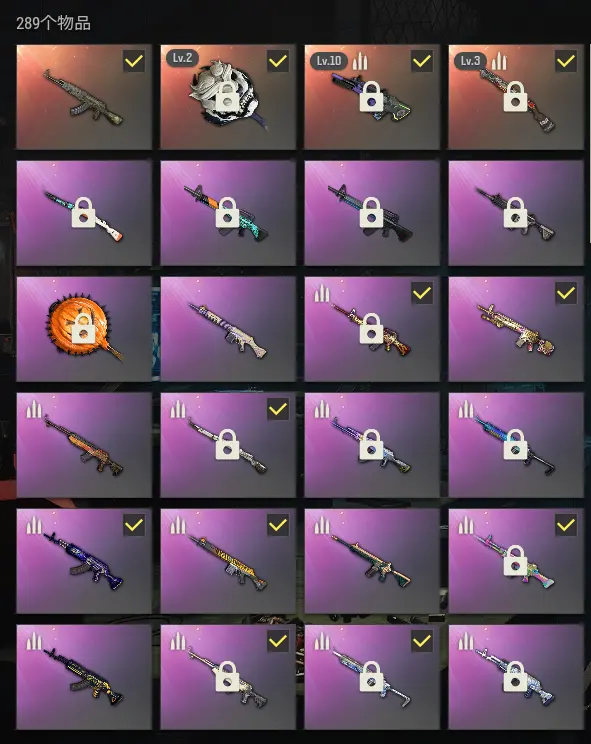Open the orange-tipped M416 skin tile
The width and height of the screenshot is (591, 744).
tap(372, 561)
